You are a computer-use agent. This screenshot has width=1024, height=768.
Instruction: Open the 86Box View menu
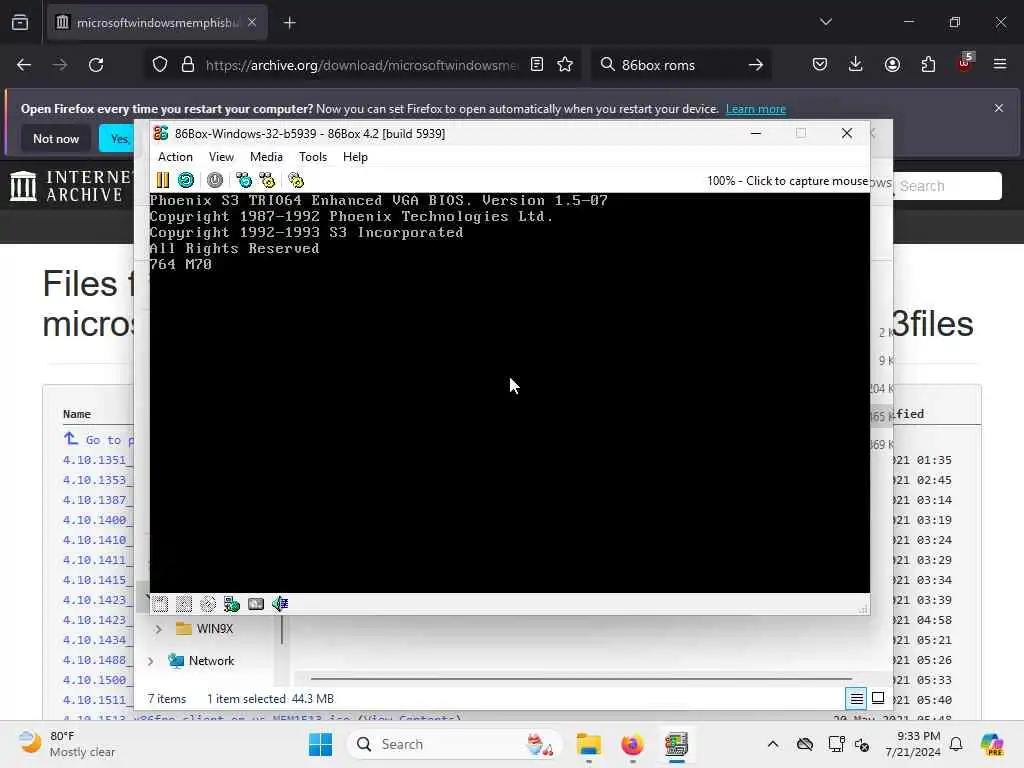pos(221,157)
